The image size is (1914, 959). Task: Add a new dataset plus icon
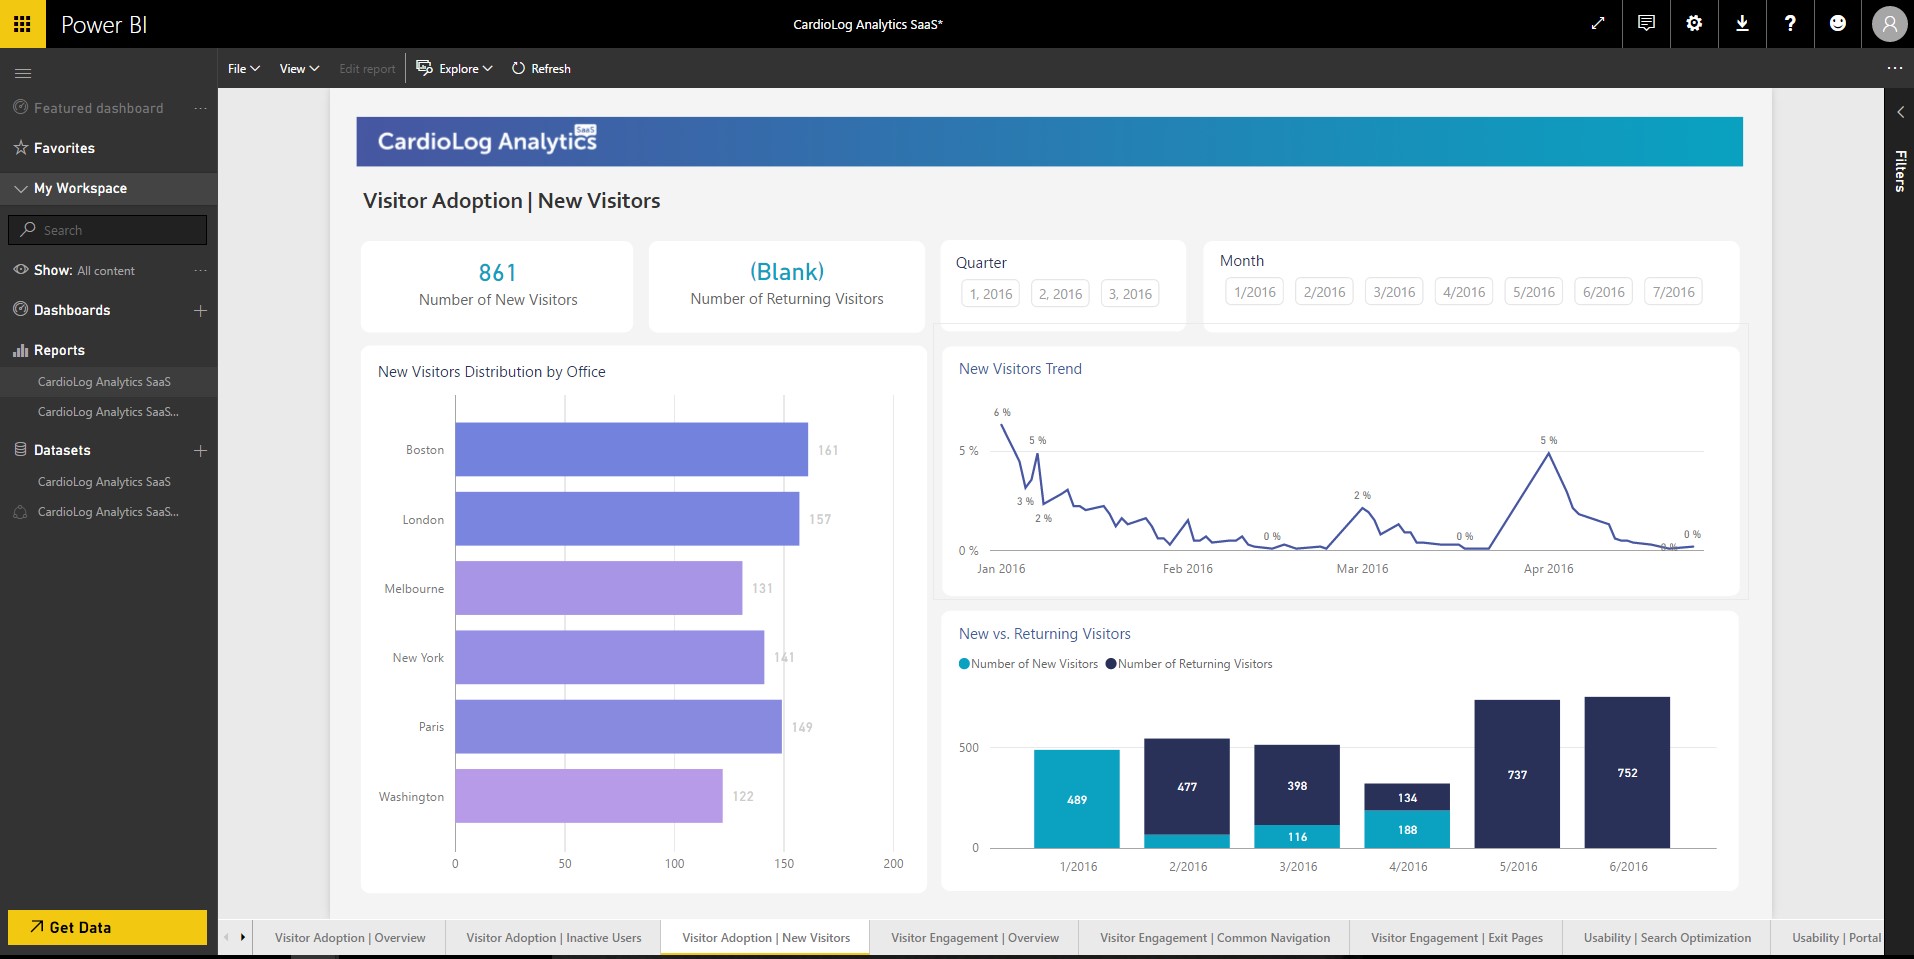tap(200, 451)
